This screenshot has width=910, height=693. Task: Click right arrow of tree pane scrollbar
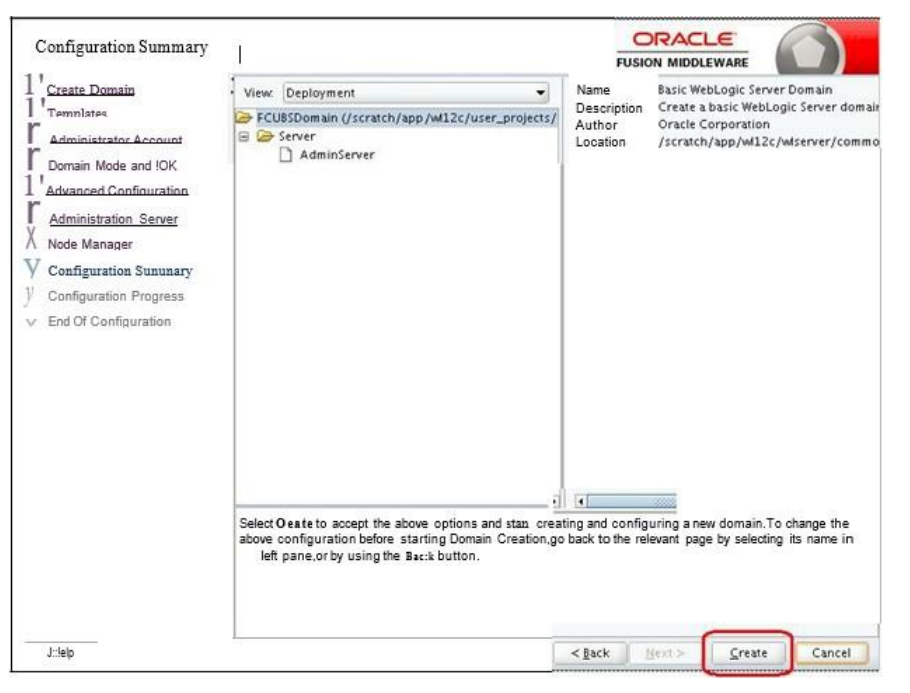click(x=555, y=501)
